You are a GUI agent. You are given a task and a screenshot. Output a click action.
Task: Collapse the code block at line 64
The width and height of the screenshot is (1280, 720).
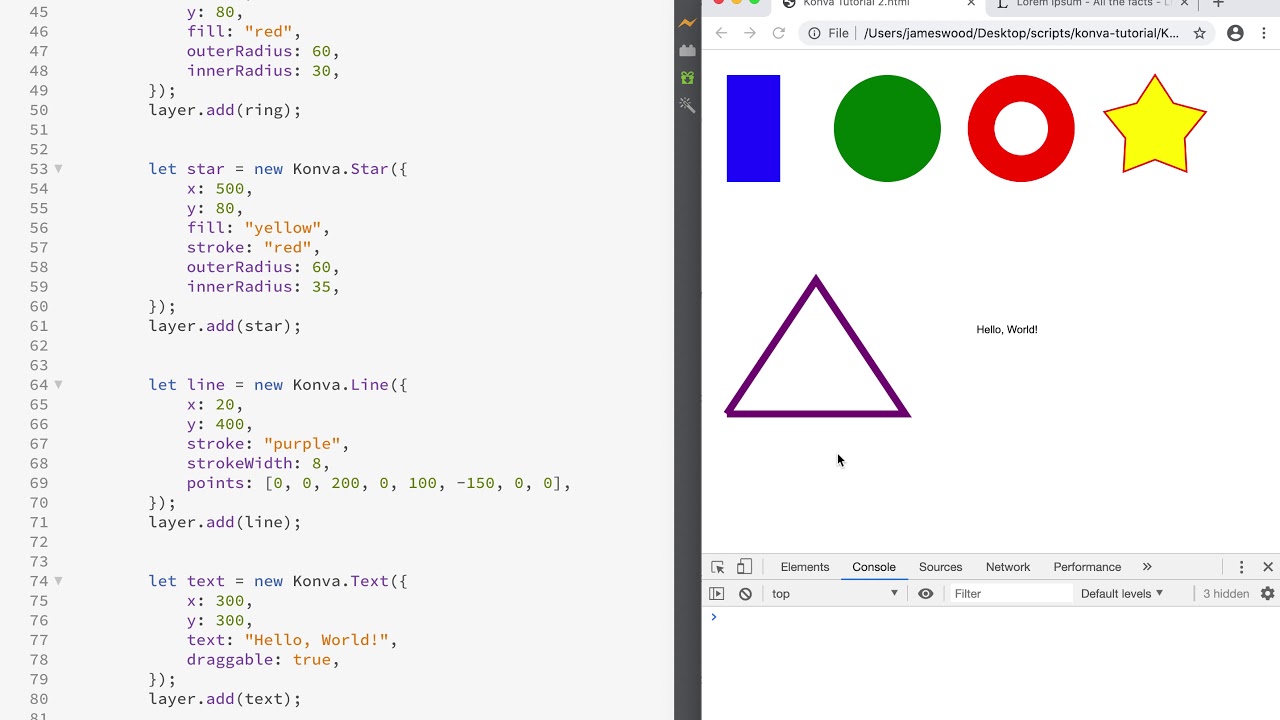click(x=58, y=385)
